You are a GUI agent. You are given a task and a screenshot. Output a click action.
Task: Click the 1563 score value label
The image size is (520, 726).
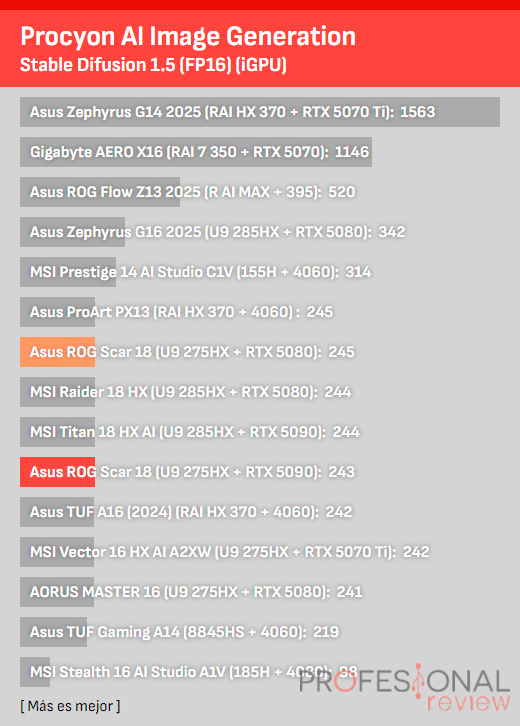click(418, 112)
